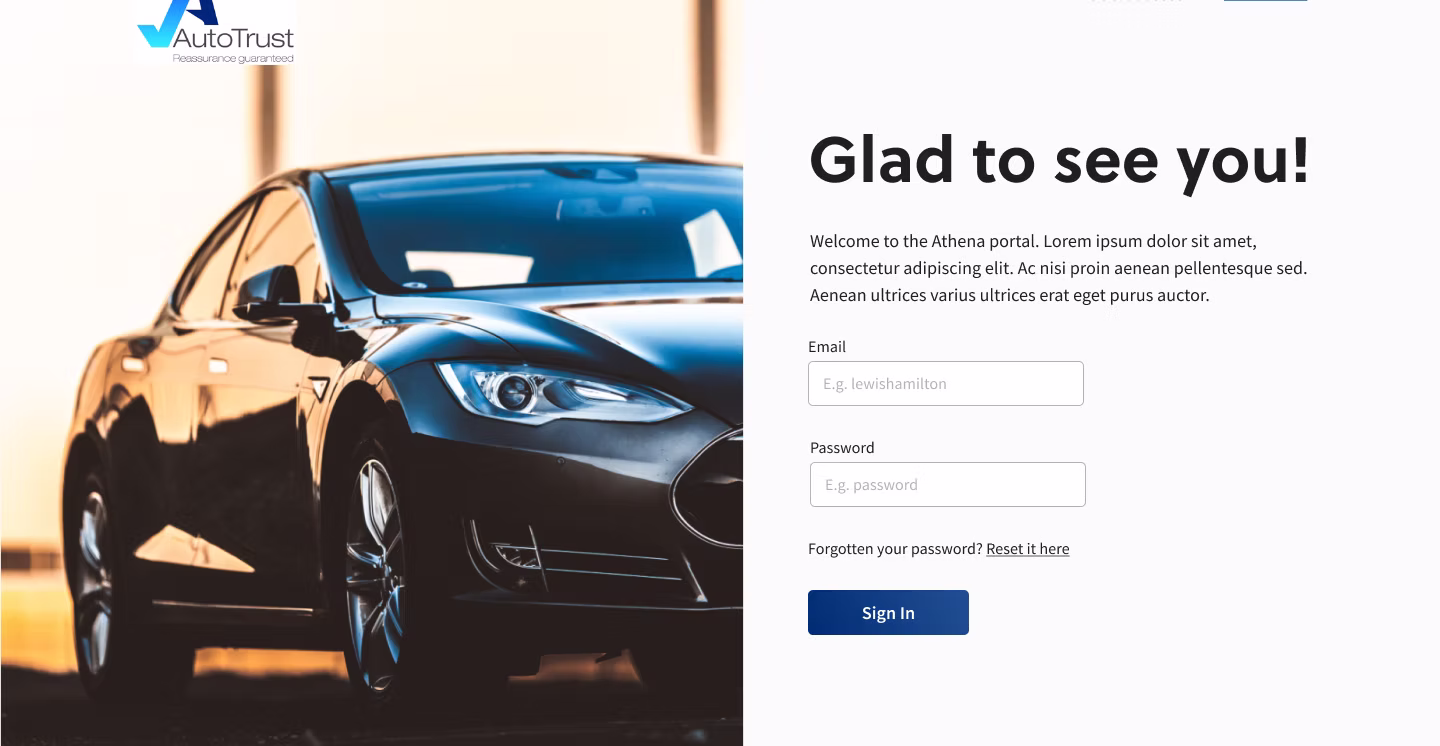The width and height of the screenshot is (1440, 746).
Task: Click the Reassurance guaranteed tagline under logo
Action: coord(233,59)
